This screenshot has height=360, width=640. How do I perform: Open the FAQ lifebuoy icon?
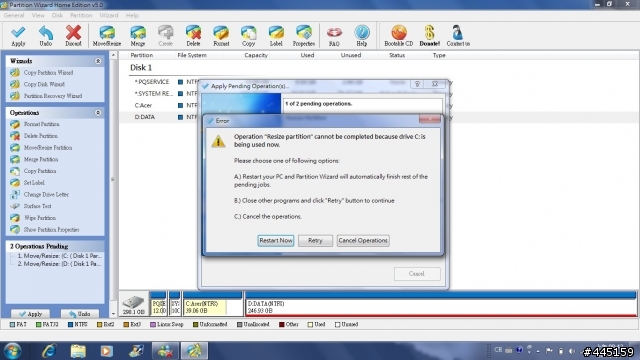coord(334,36)
